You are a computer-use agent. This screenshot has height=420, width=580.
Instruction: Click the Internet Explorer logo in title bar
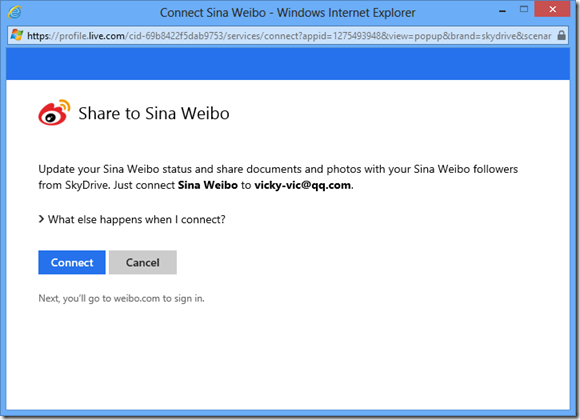coord(14,12)
